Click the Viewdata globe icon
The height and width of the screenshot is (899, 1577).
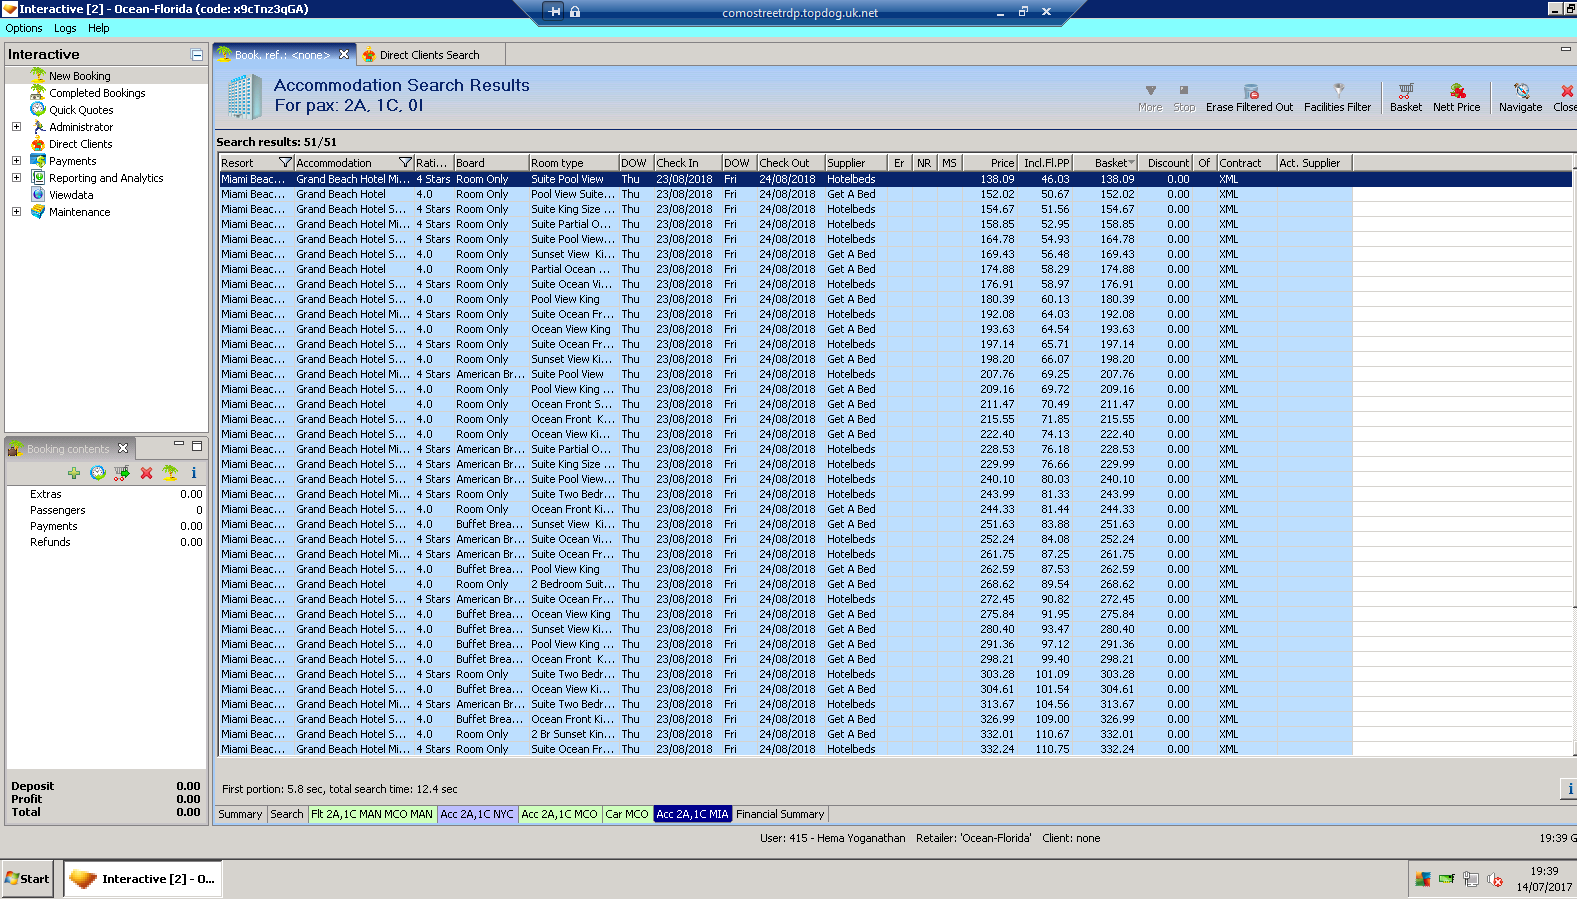pyautogui.click(x=38, y=195)
